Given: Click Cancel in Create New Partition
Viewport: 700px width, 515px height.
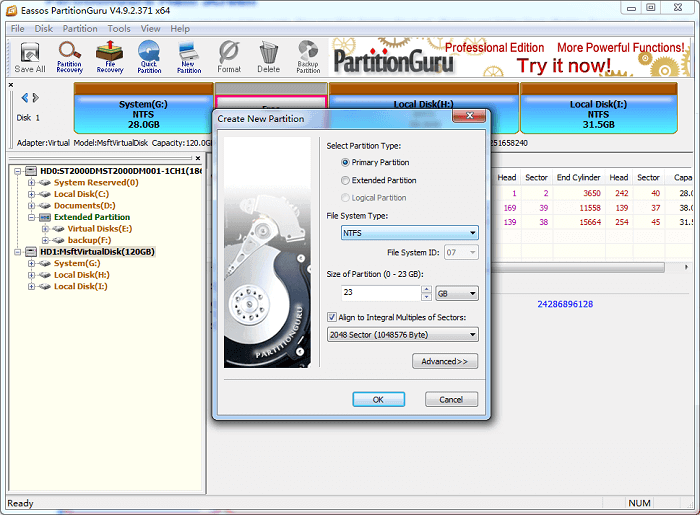Looking at the screenshot, I should 451,399.
